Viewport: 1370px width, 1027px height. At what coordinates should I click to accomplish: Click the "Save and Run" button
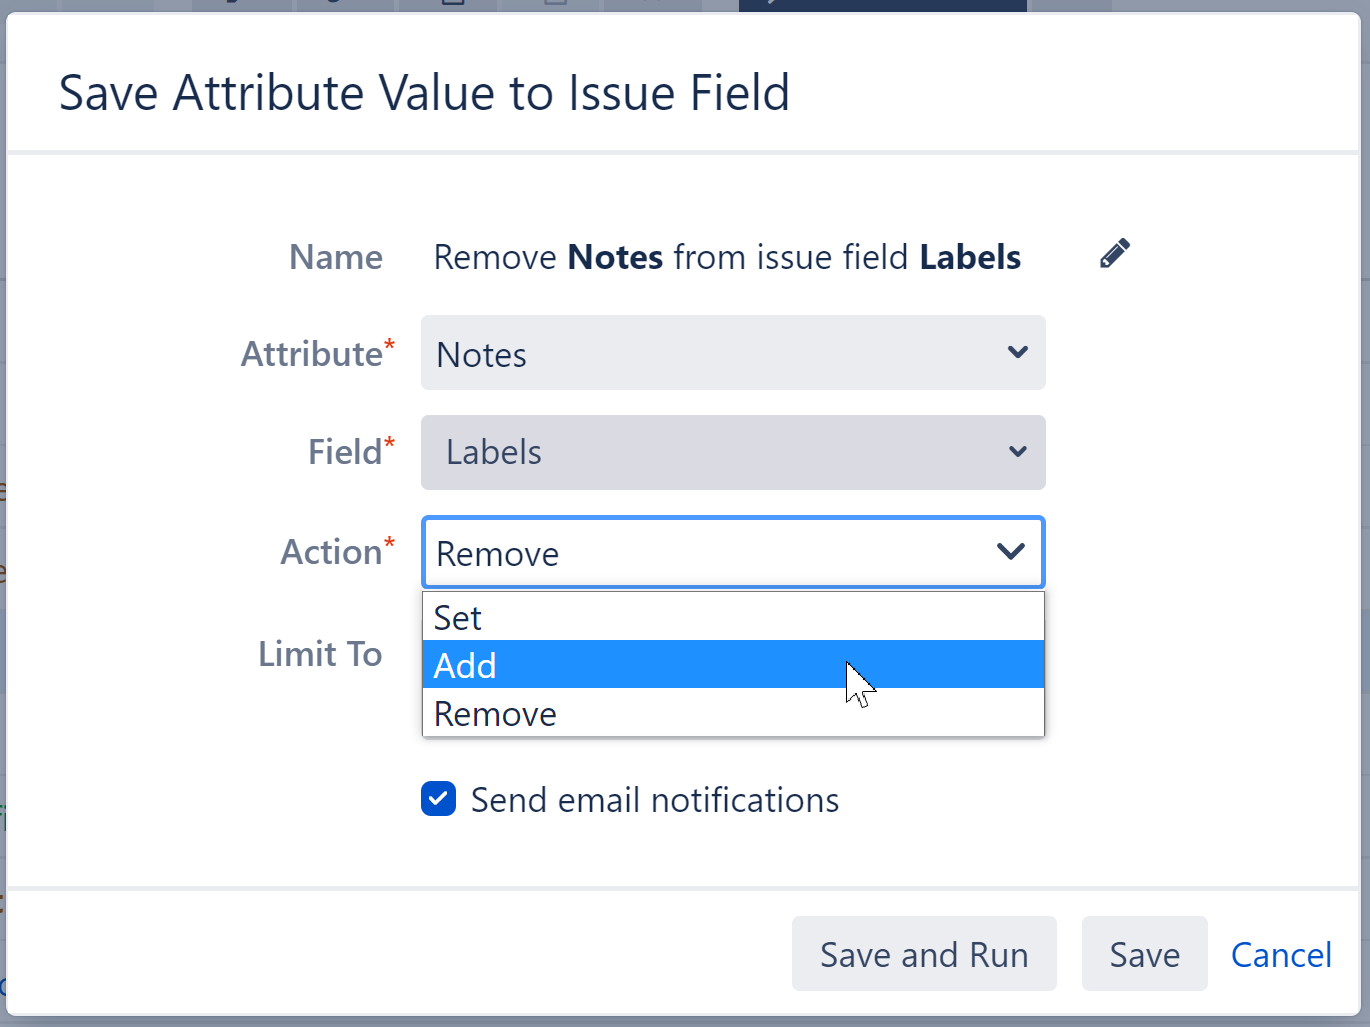click(x=923, y=953)
